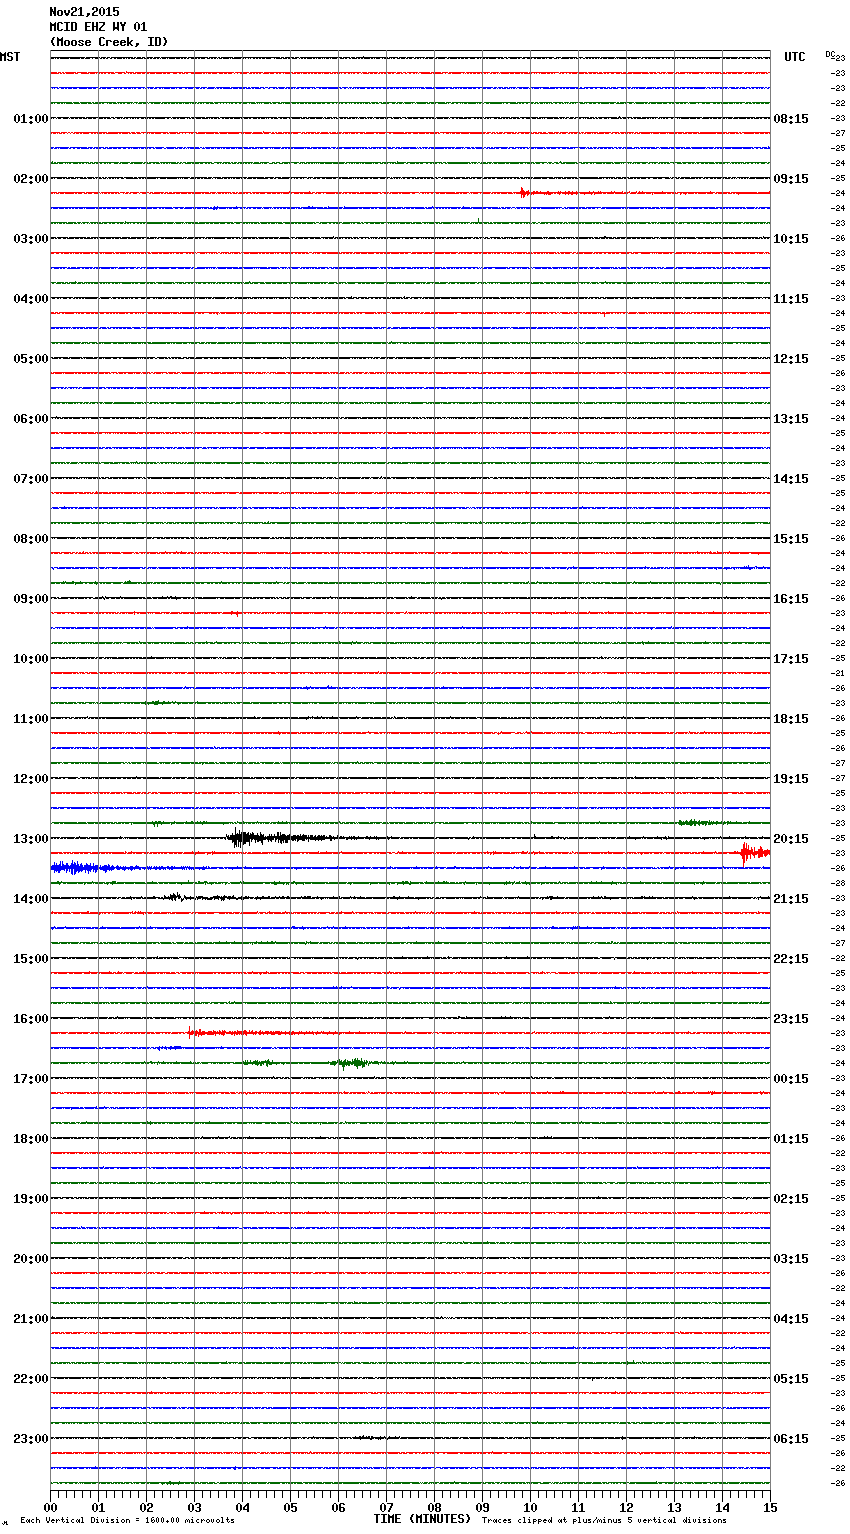Click the 04:15 UTC row label
The width and height of the screenshot is (850, 1534).
pos(791,1319)
